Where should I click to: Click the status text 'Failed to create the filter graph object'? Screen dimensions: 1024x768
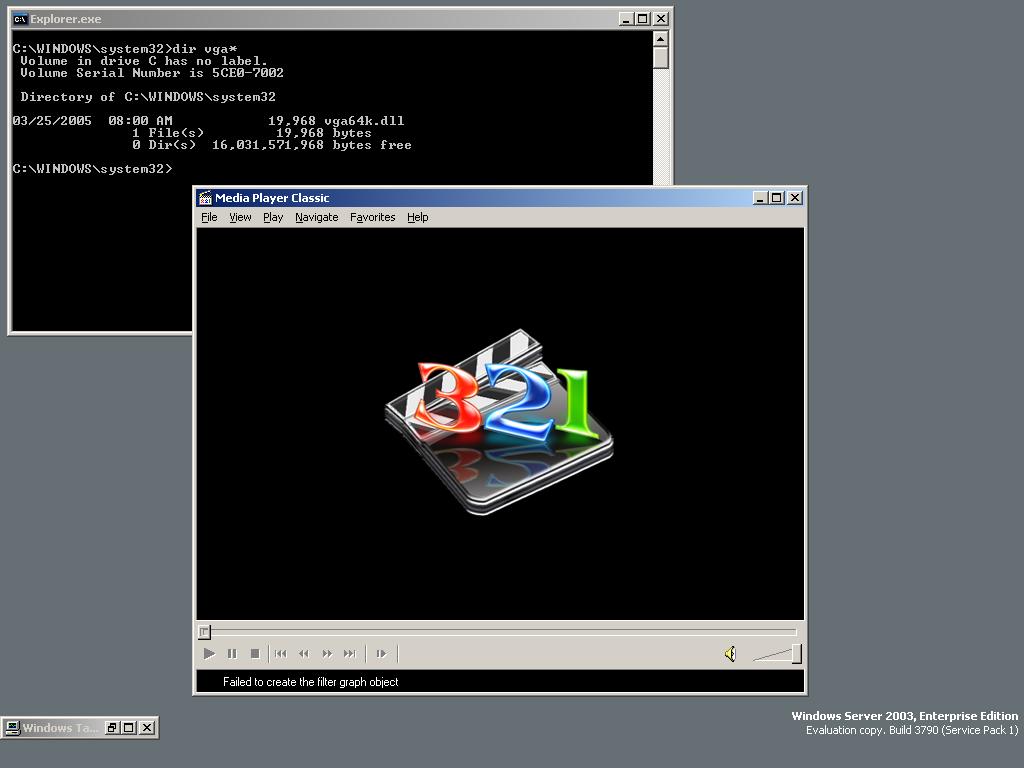click(310, 682)
